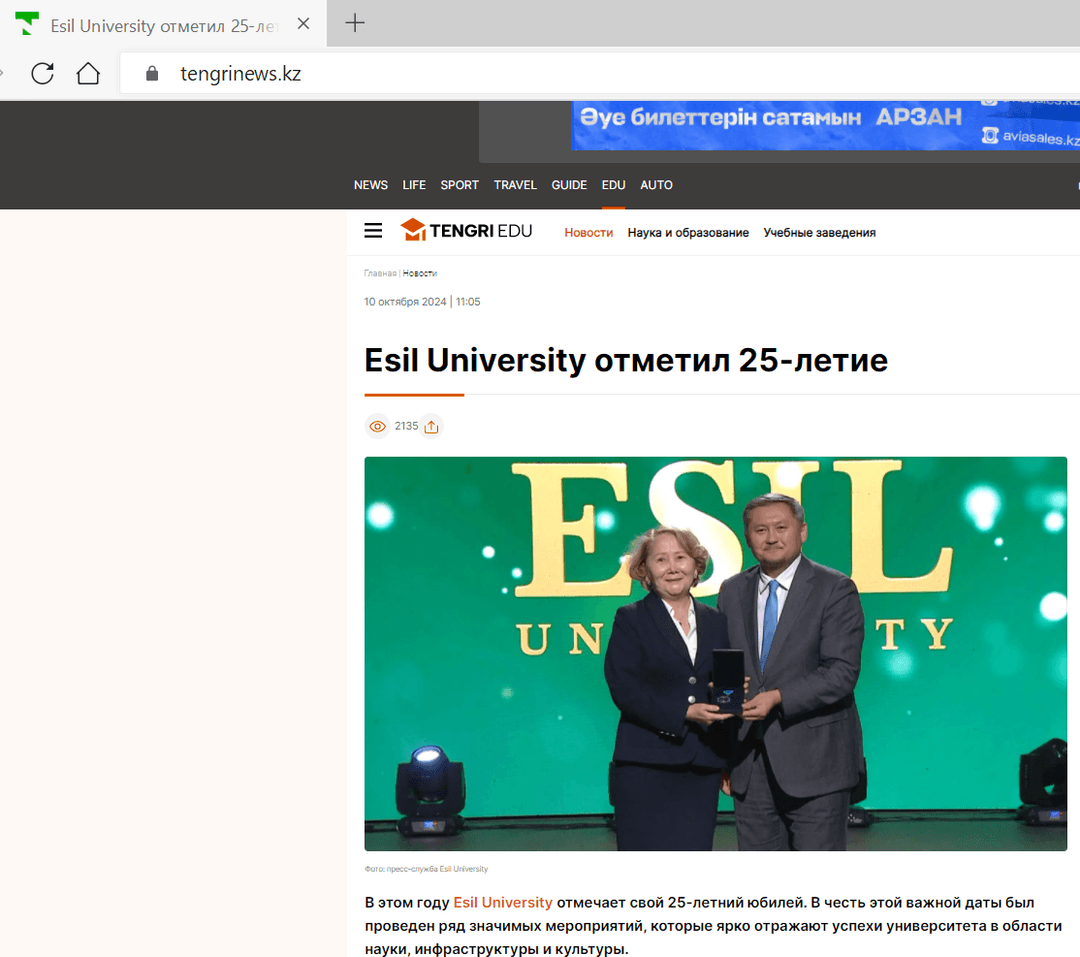Image resolution: width=1080 pixels, height=957 pixels.
Task: Go to browser home page icon
Action: [x=88, y=73]
